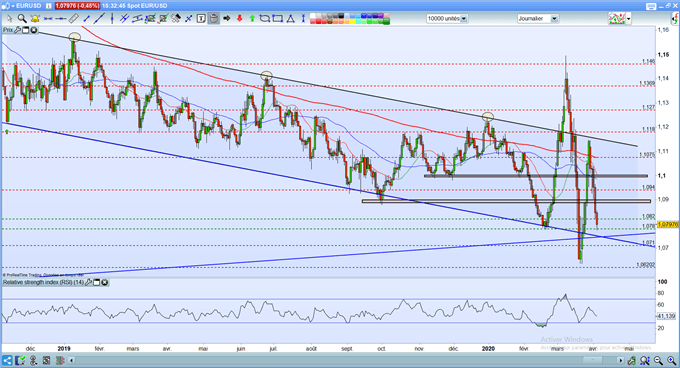Click the anchor icon in bottom bar

(34, 360)
